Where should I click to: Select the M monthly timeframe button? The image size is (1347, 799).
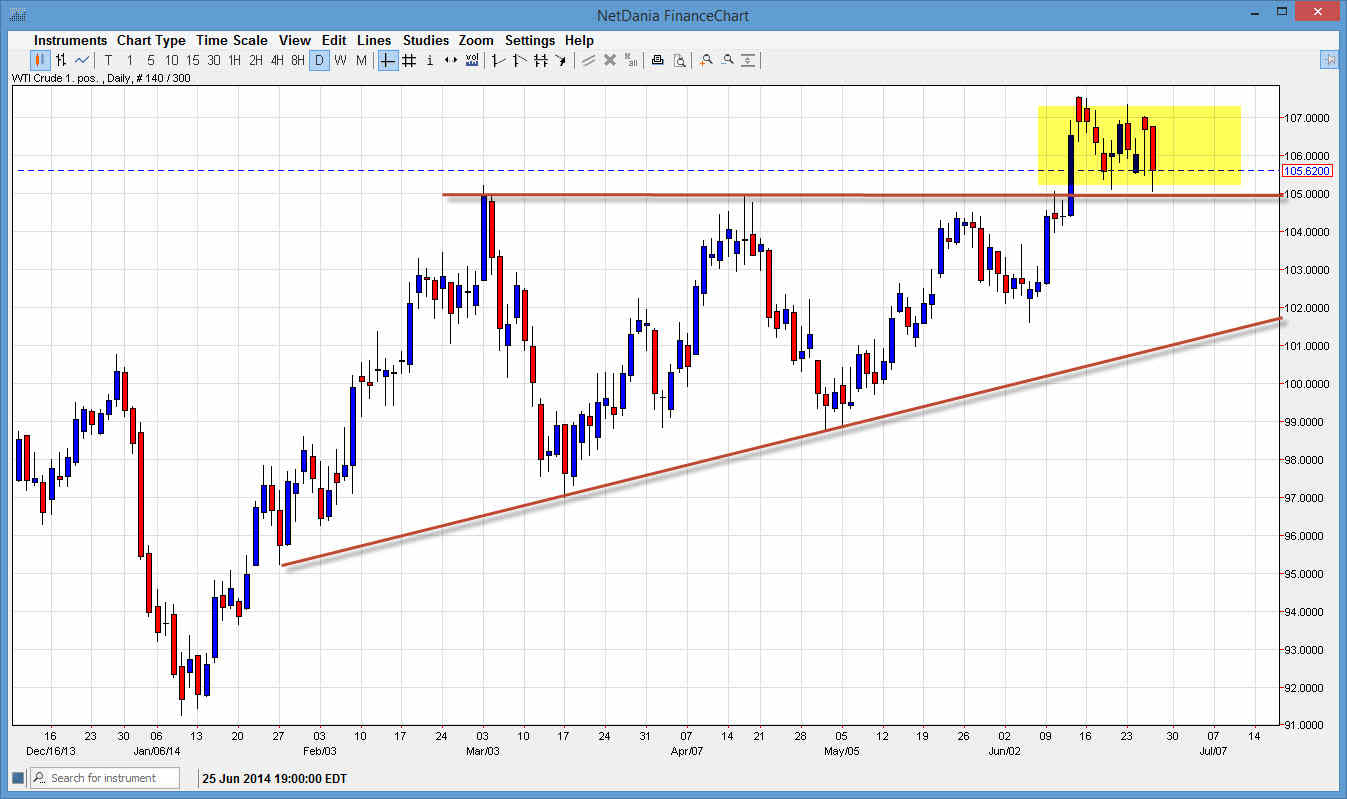[x=361, y=60]
